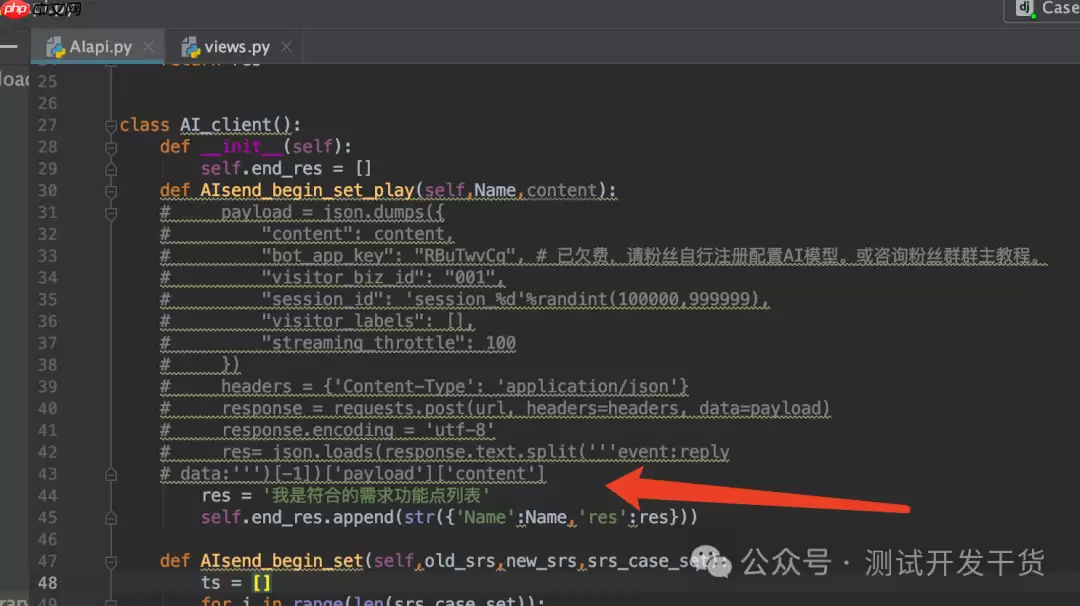1080x606 pixels.
Task: Collapse the AI_client class fold marker
Action: click(110, 125)
